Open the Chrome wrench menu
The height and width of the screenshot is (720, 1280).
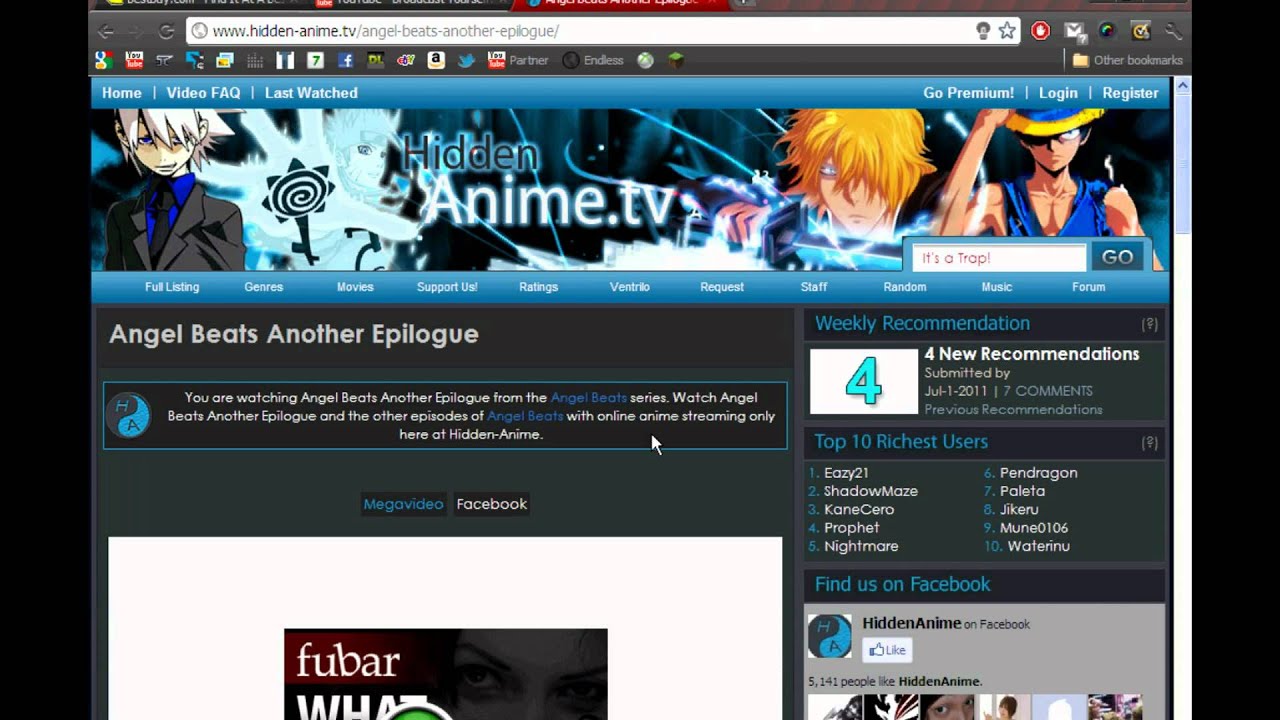click(1172, 31)
